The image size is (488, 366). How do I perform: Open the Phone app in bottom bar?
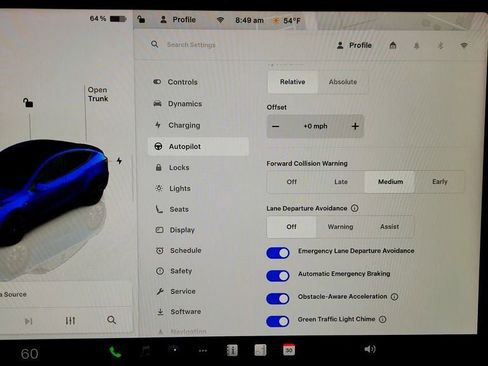point(115,351)
